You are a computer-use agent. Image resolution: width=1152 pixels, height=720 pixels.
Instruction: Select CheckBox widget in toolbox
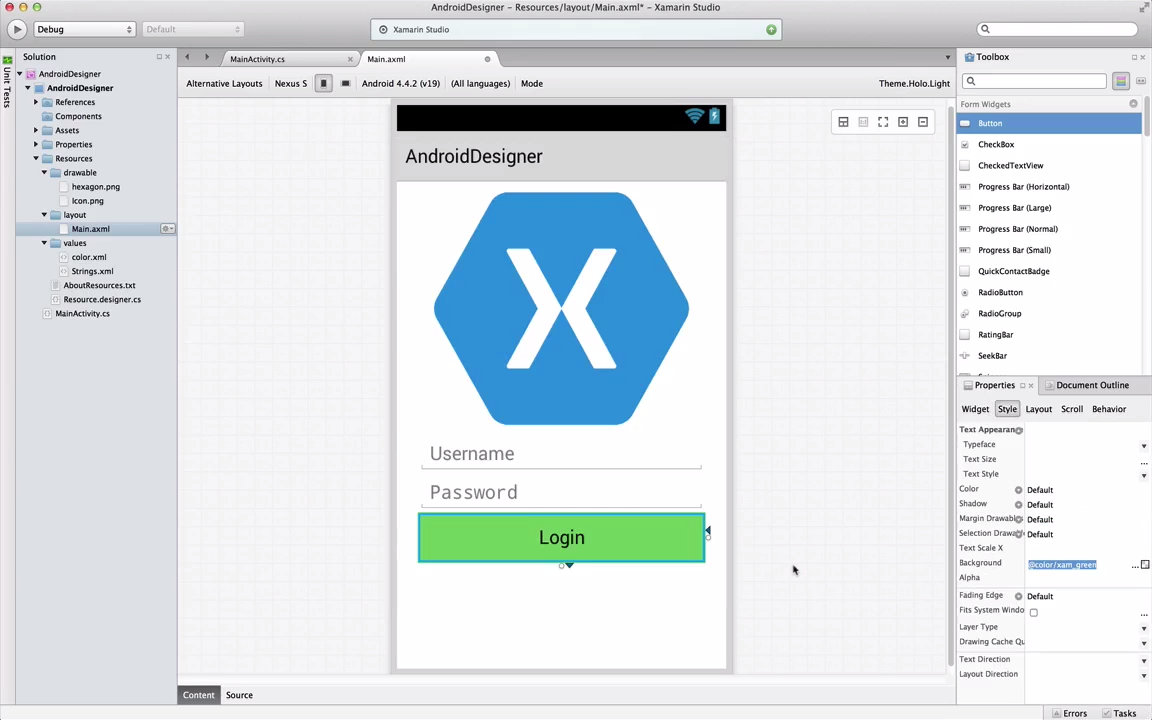click(1051, 145)
